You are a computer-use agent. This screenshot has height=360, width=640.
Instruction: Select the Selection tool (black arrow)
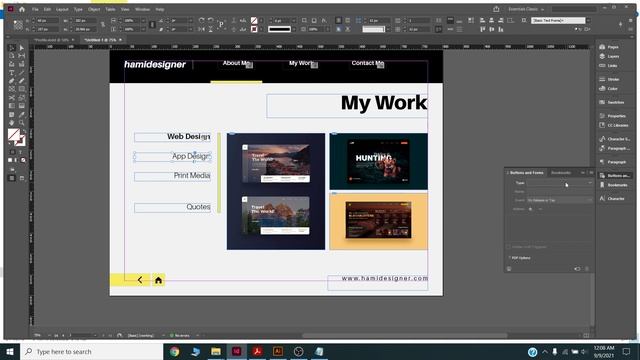[x=12, y=48]
